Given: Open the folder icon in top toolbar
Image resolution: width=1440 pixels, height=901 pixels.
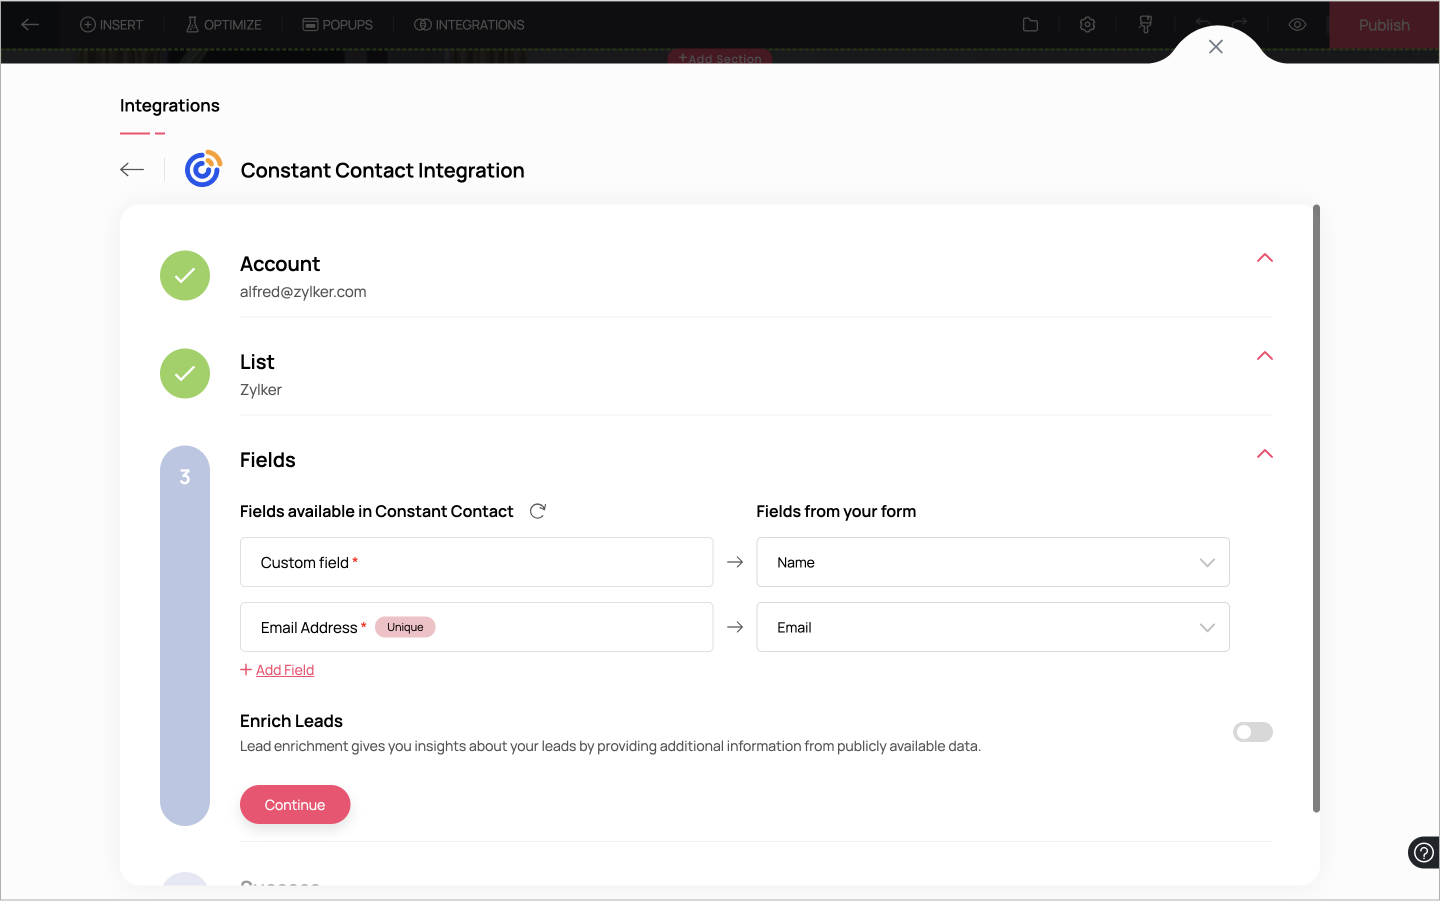Looking at the screenshot, I should click(x=1030, y=25).
